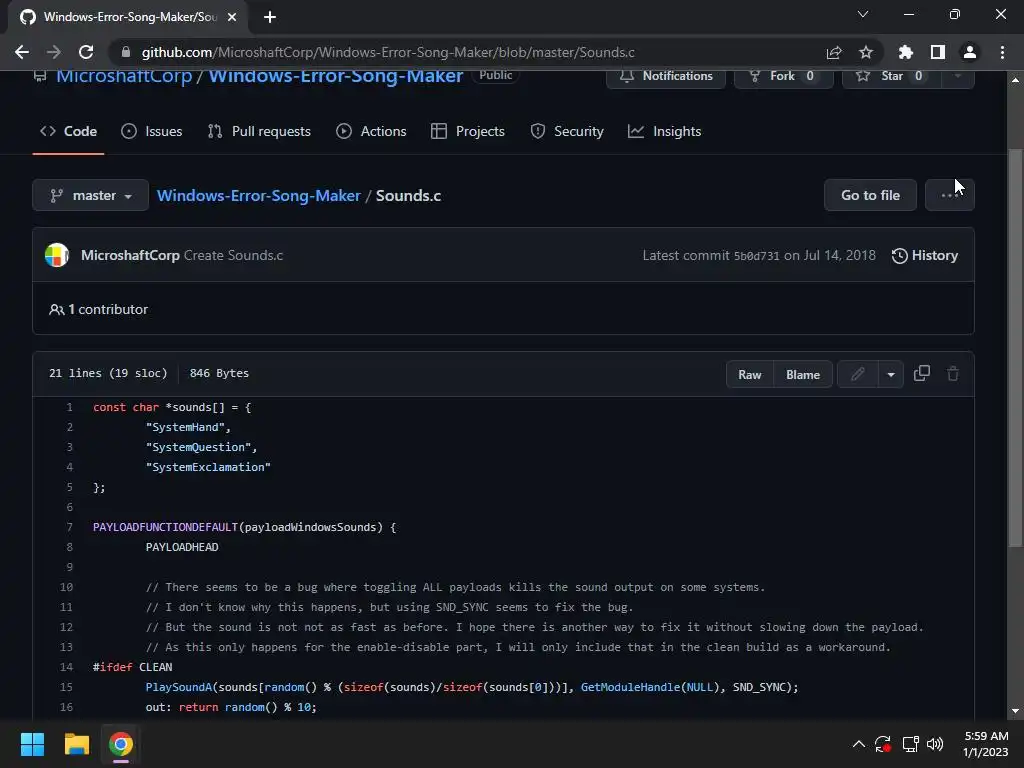Open the Actions tab
Viewport: 1024px width, 768px height.
pos(372,131)
